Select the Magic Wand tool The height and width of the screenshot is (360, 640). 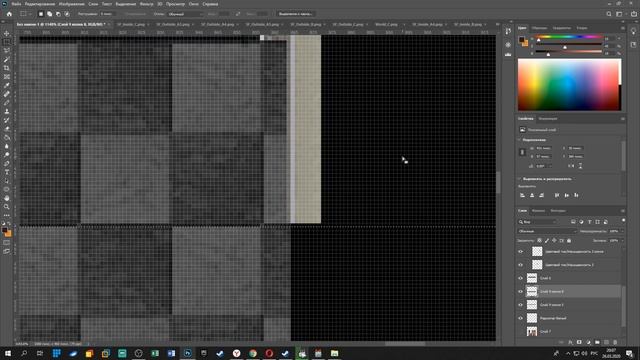(x=7, y=59)
